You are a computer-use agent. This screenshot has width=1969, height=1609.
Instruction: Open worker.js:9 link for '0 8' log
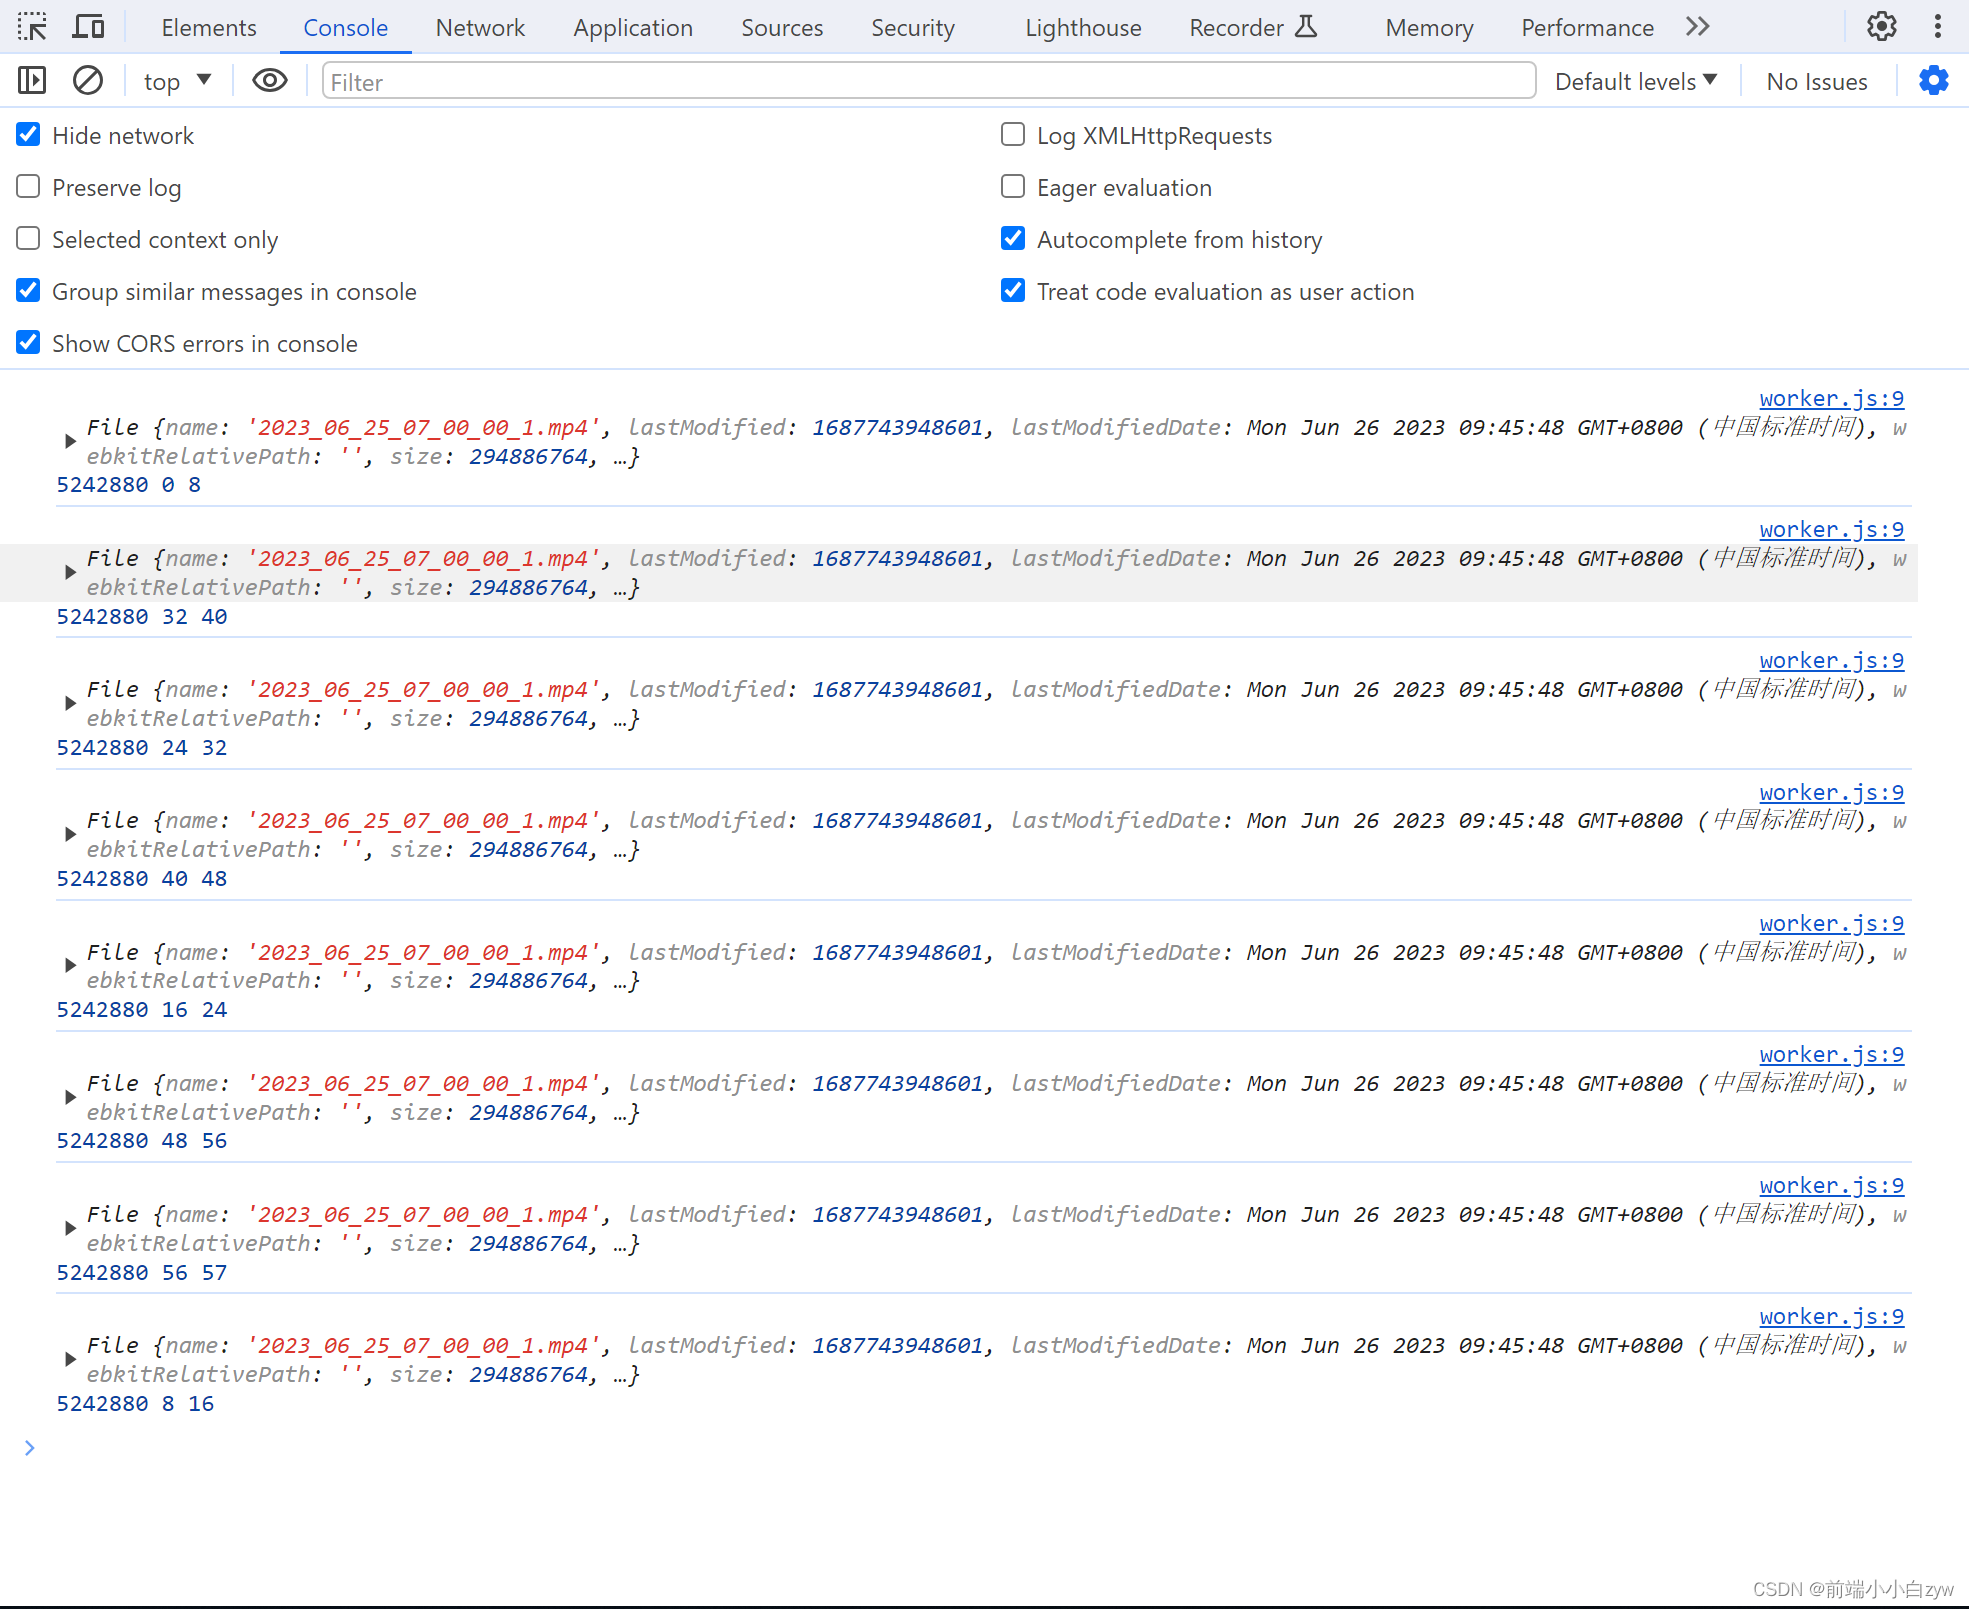[x=1831, y=398]
